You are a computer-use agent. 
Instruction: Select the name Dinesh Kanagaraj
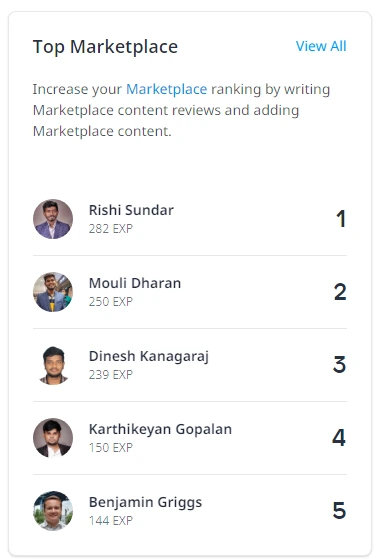[149, 357]
